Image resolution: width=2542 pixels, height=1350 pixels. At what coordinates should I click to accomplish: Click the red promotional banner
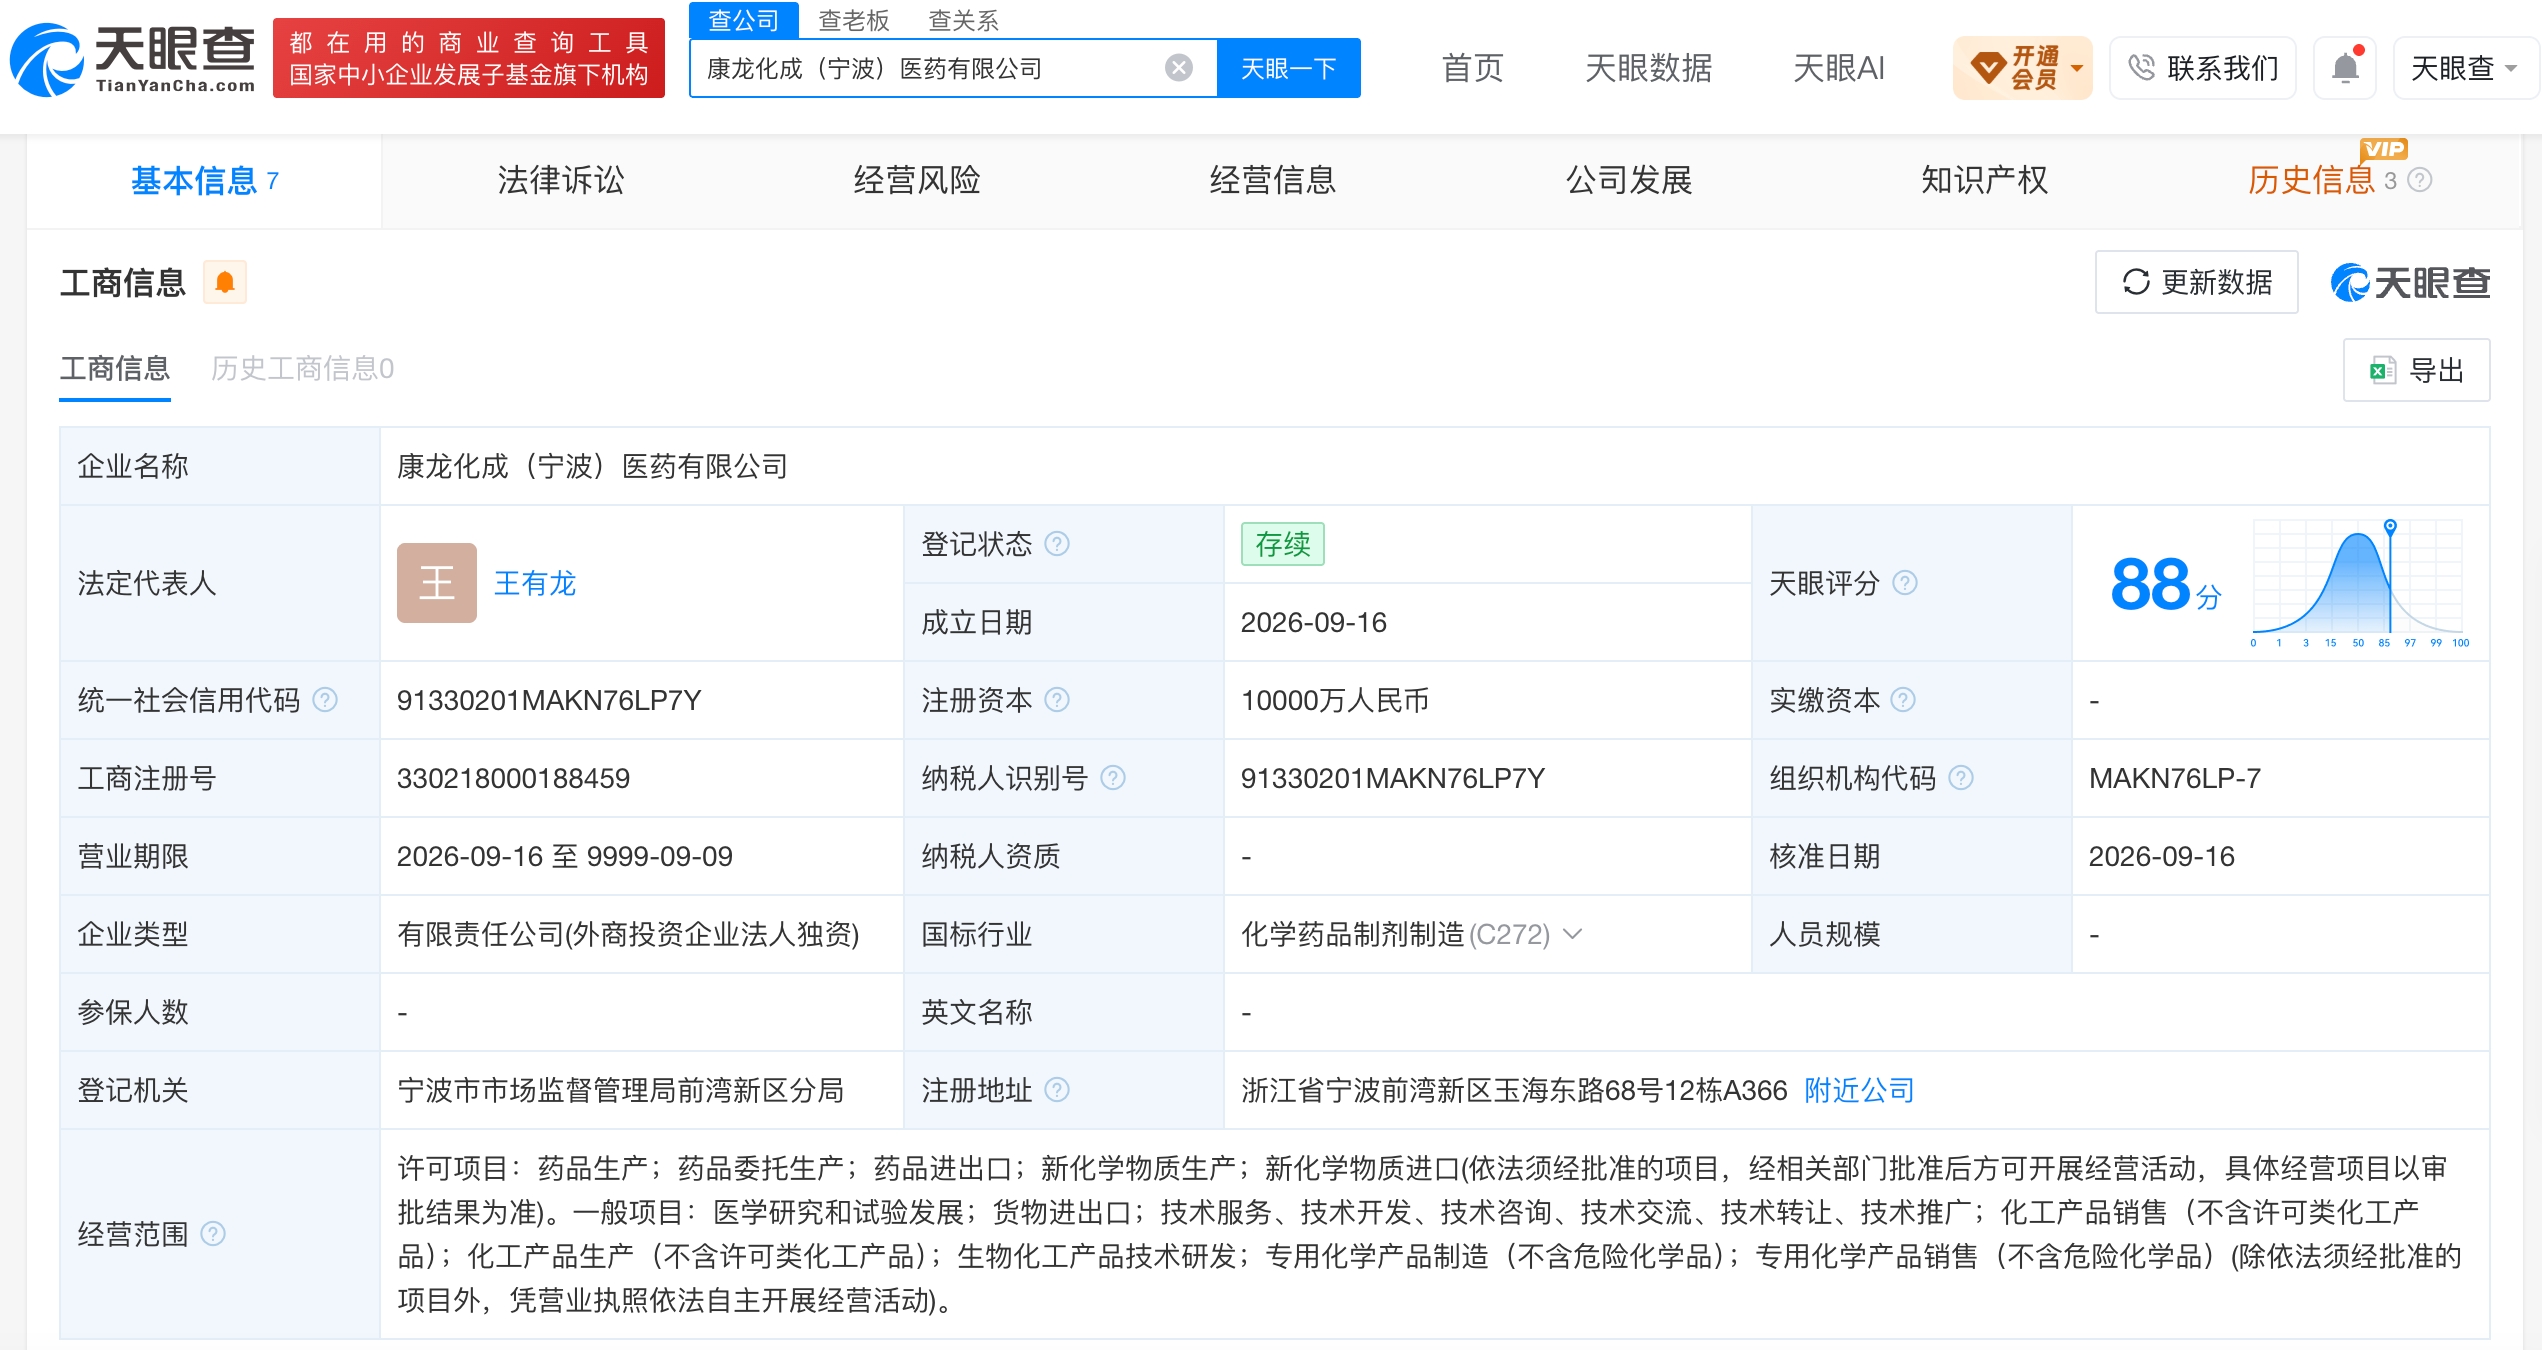pos(469,58)
